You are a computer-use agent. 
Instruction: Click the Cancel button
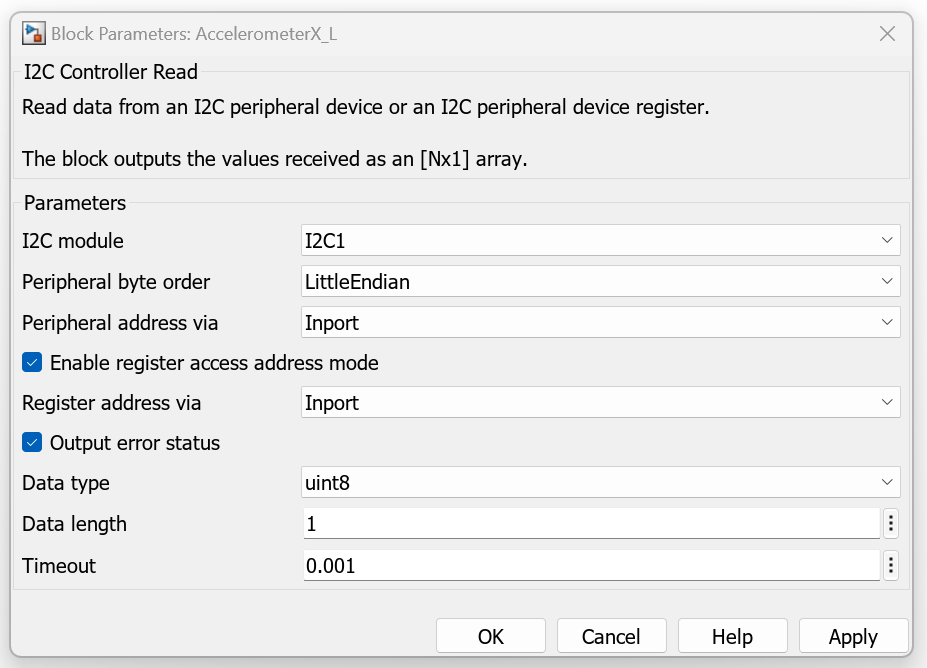click(x=611, y=636)
